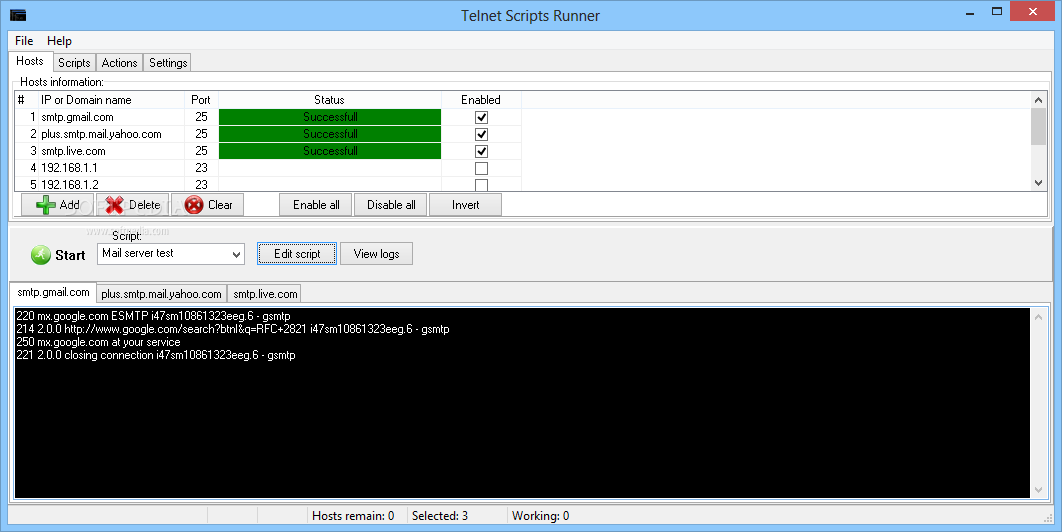The width and height of the screenshot is (1062, 532).
Task: Click Working: 0 status entry
Action: [540, 516]
